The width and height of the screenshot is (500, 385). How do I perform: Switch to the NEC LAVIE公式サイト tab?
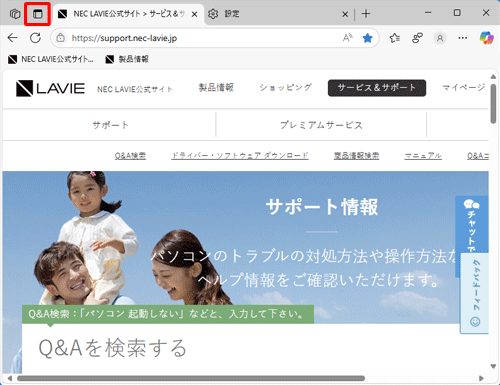pyautogui.click(x=128, y=14)
